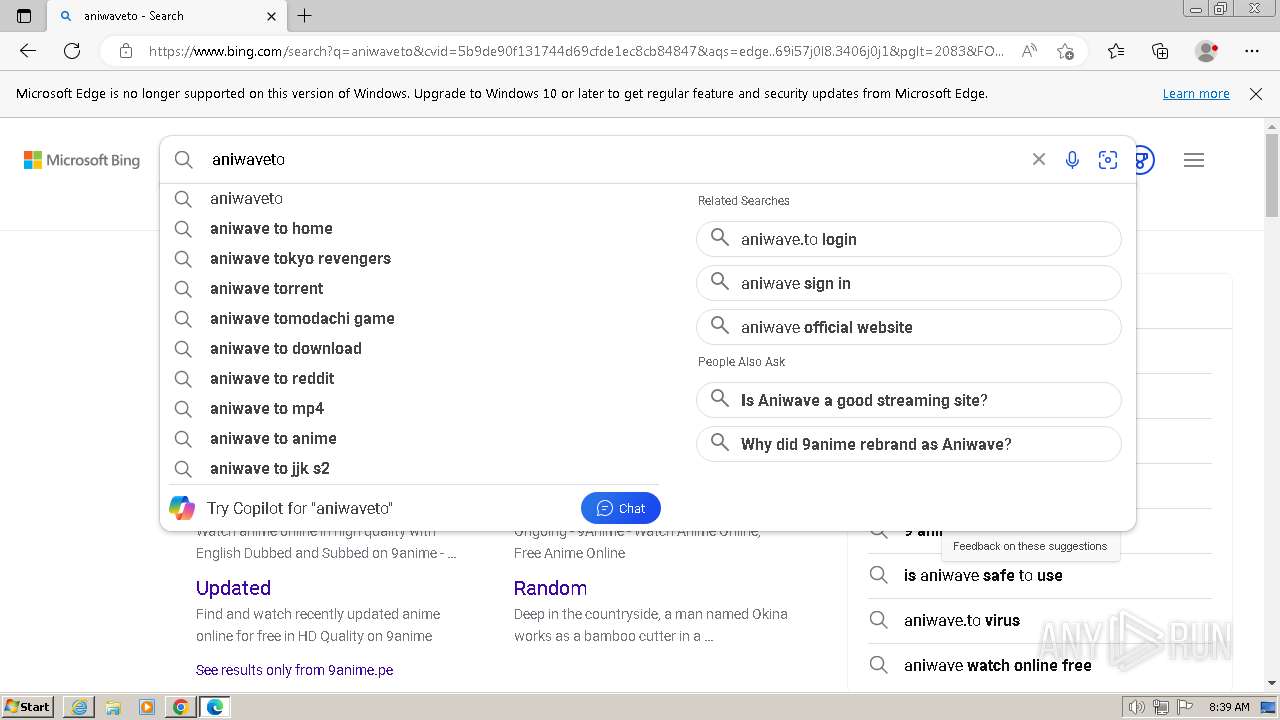Viewport: 1280px width, 720px height.
Task: Open the Bing hamburger menu
Action: [x=1194, y=160]
